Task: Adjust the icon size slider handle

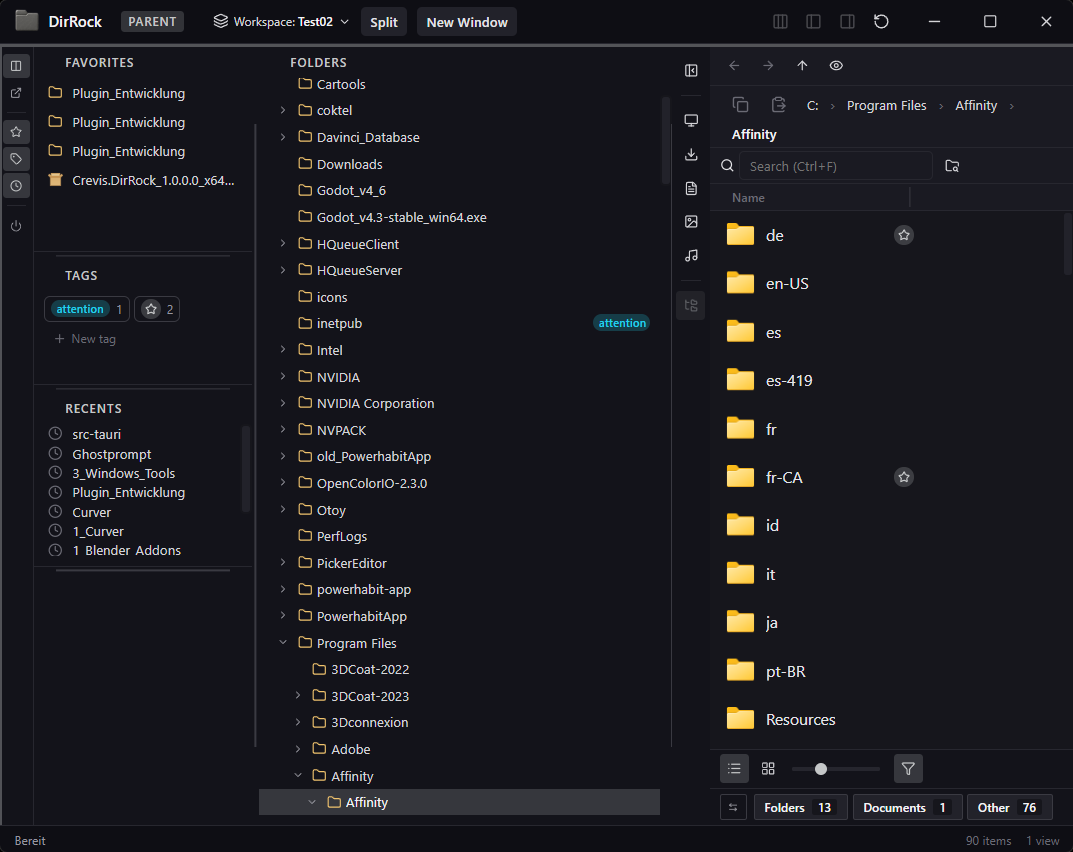Action: (x=821, y=769)
